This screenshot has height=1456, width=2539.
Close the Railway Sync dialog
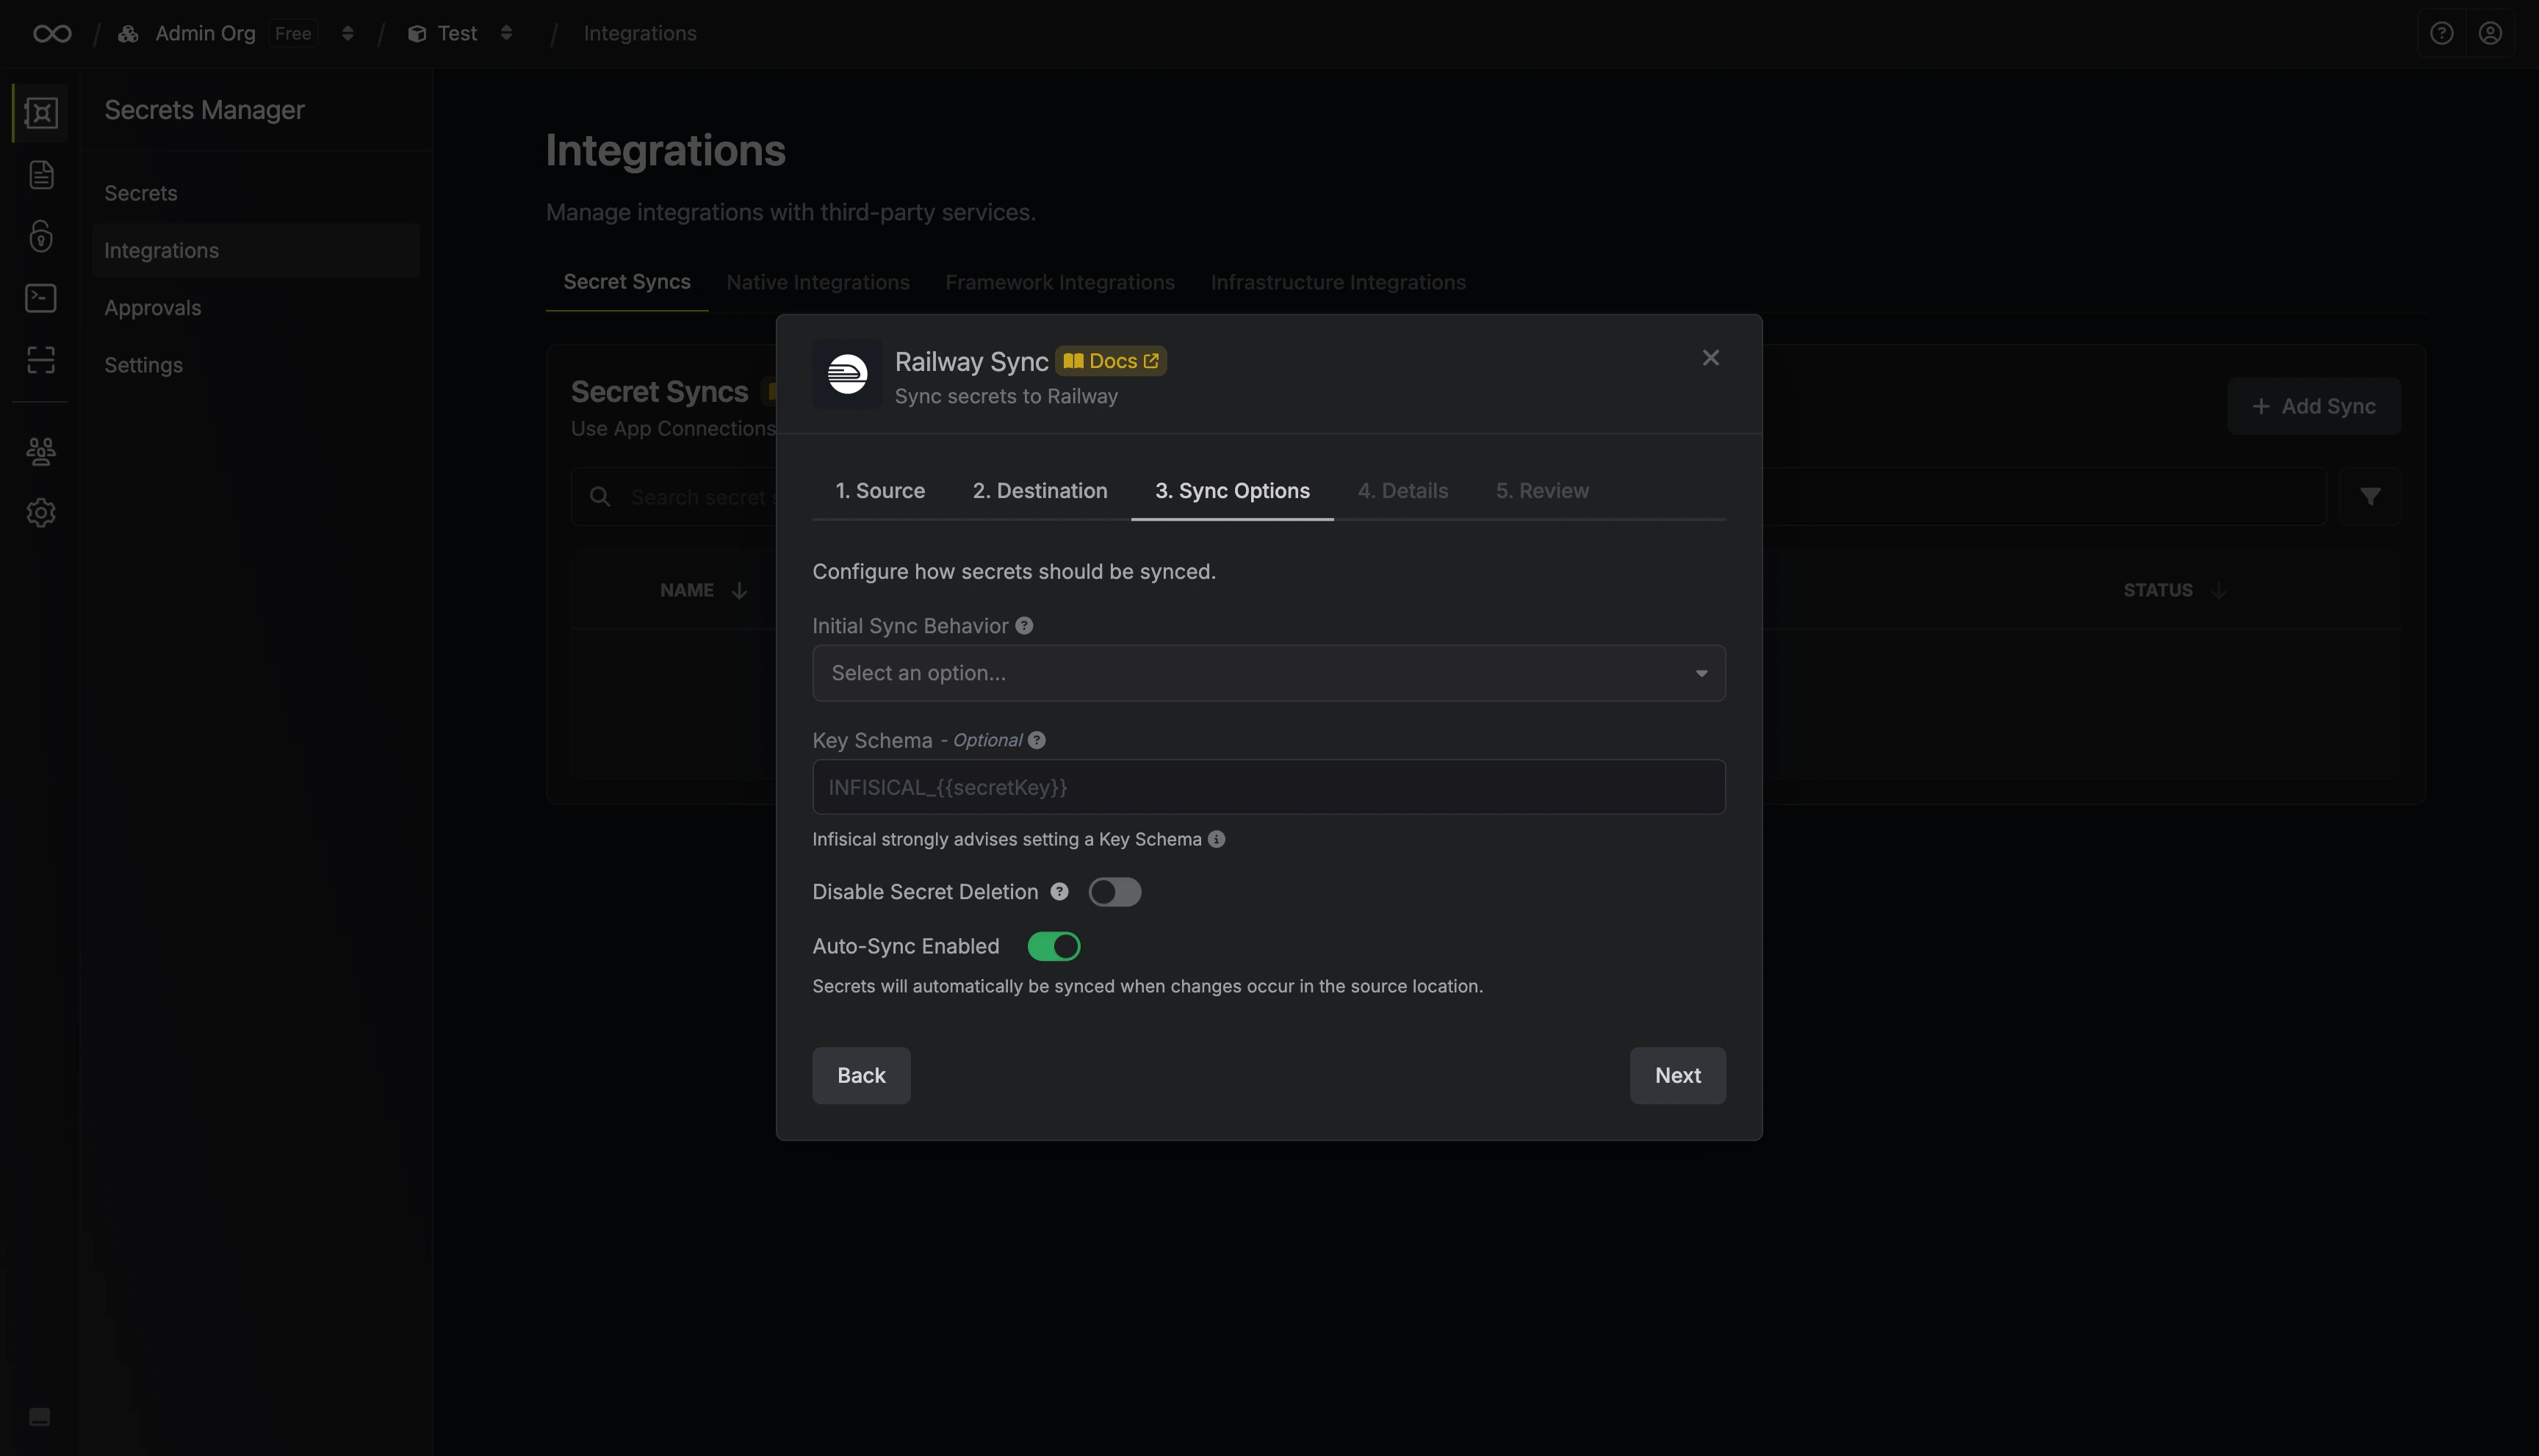pos(1711,358)
